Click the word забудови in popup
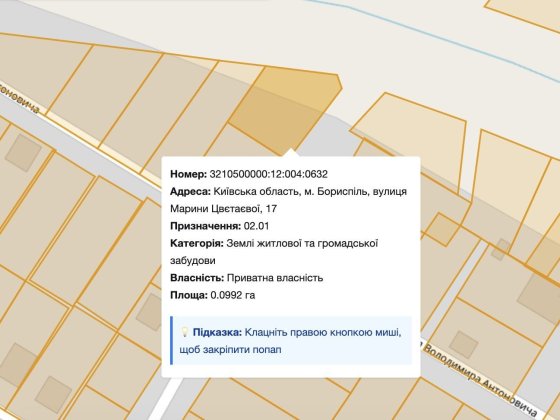 (x=193, y=261)
